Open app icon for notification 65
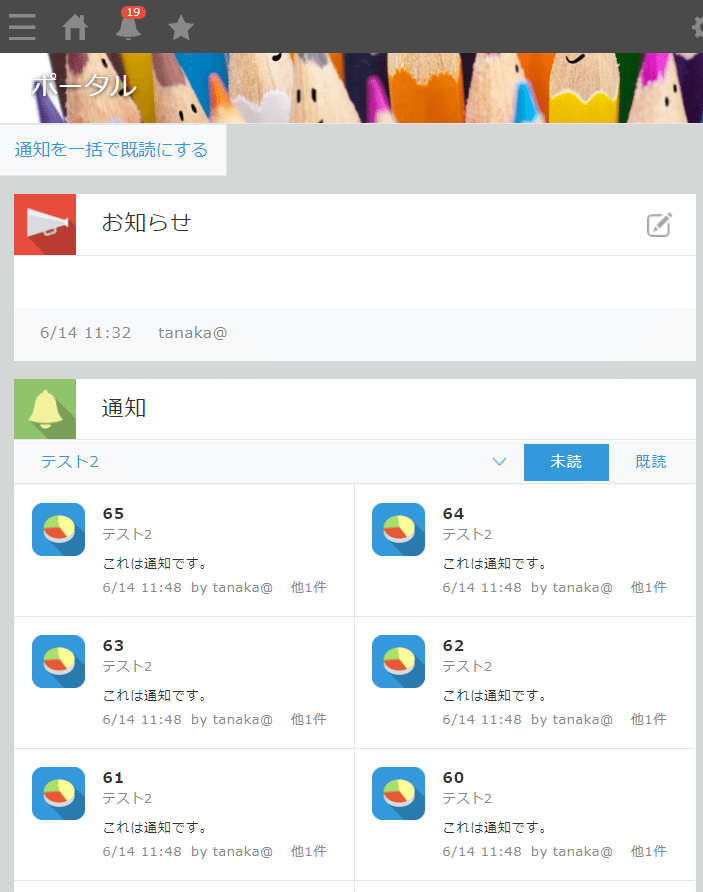The width and height of the screenshot is (703, 892). 59,529
